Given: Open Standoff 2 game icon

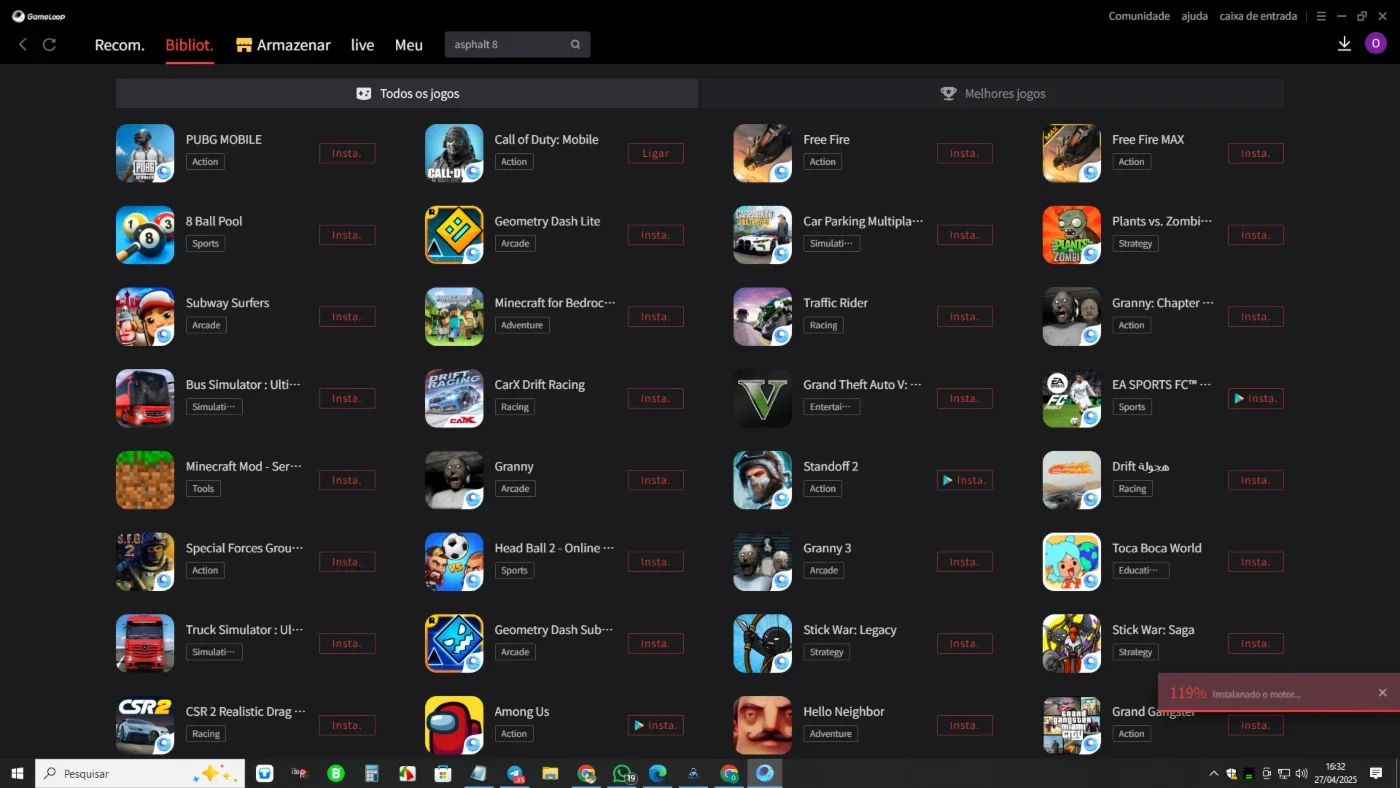Looking at the screenshot, I should [x=763, y=480].
